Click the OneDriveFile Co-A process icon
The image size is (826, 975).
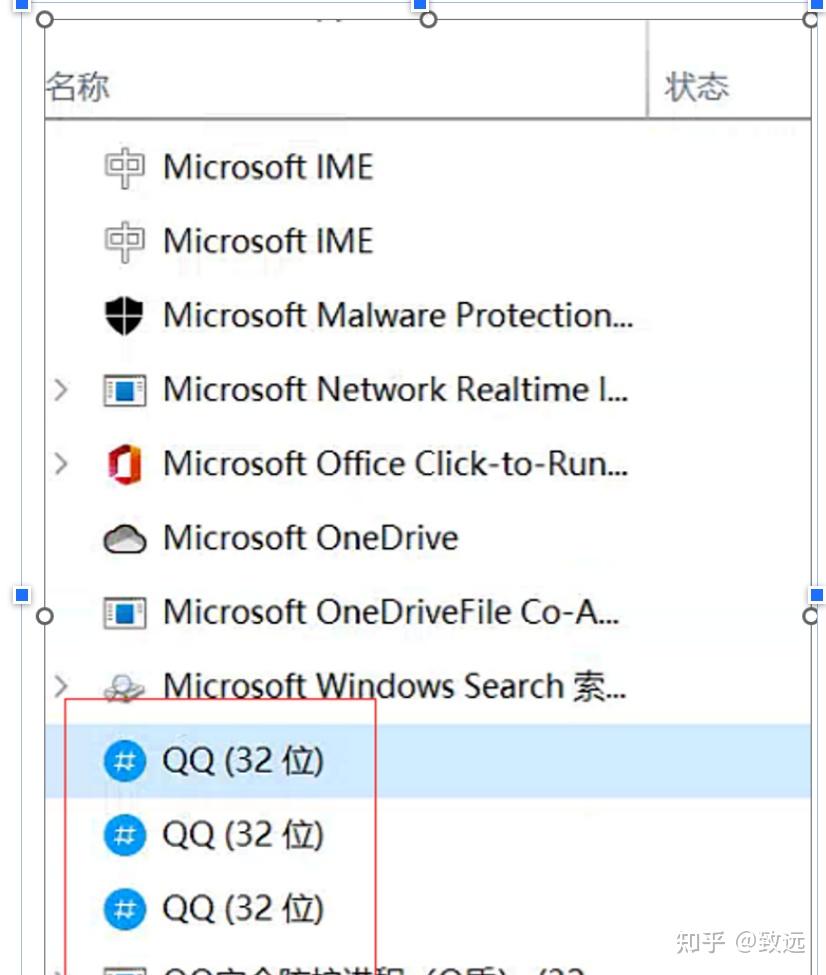[x=124, y=612]
